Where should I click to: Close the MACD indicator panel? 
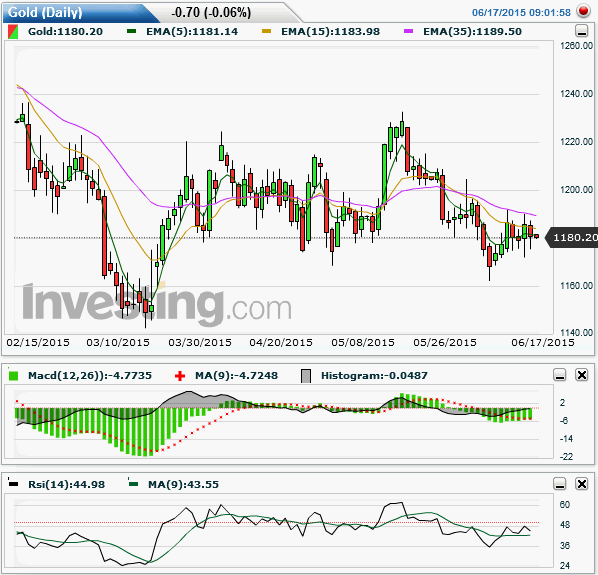[x=582, y=375]
